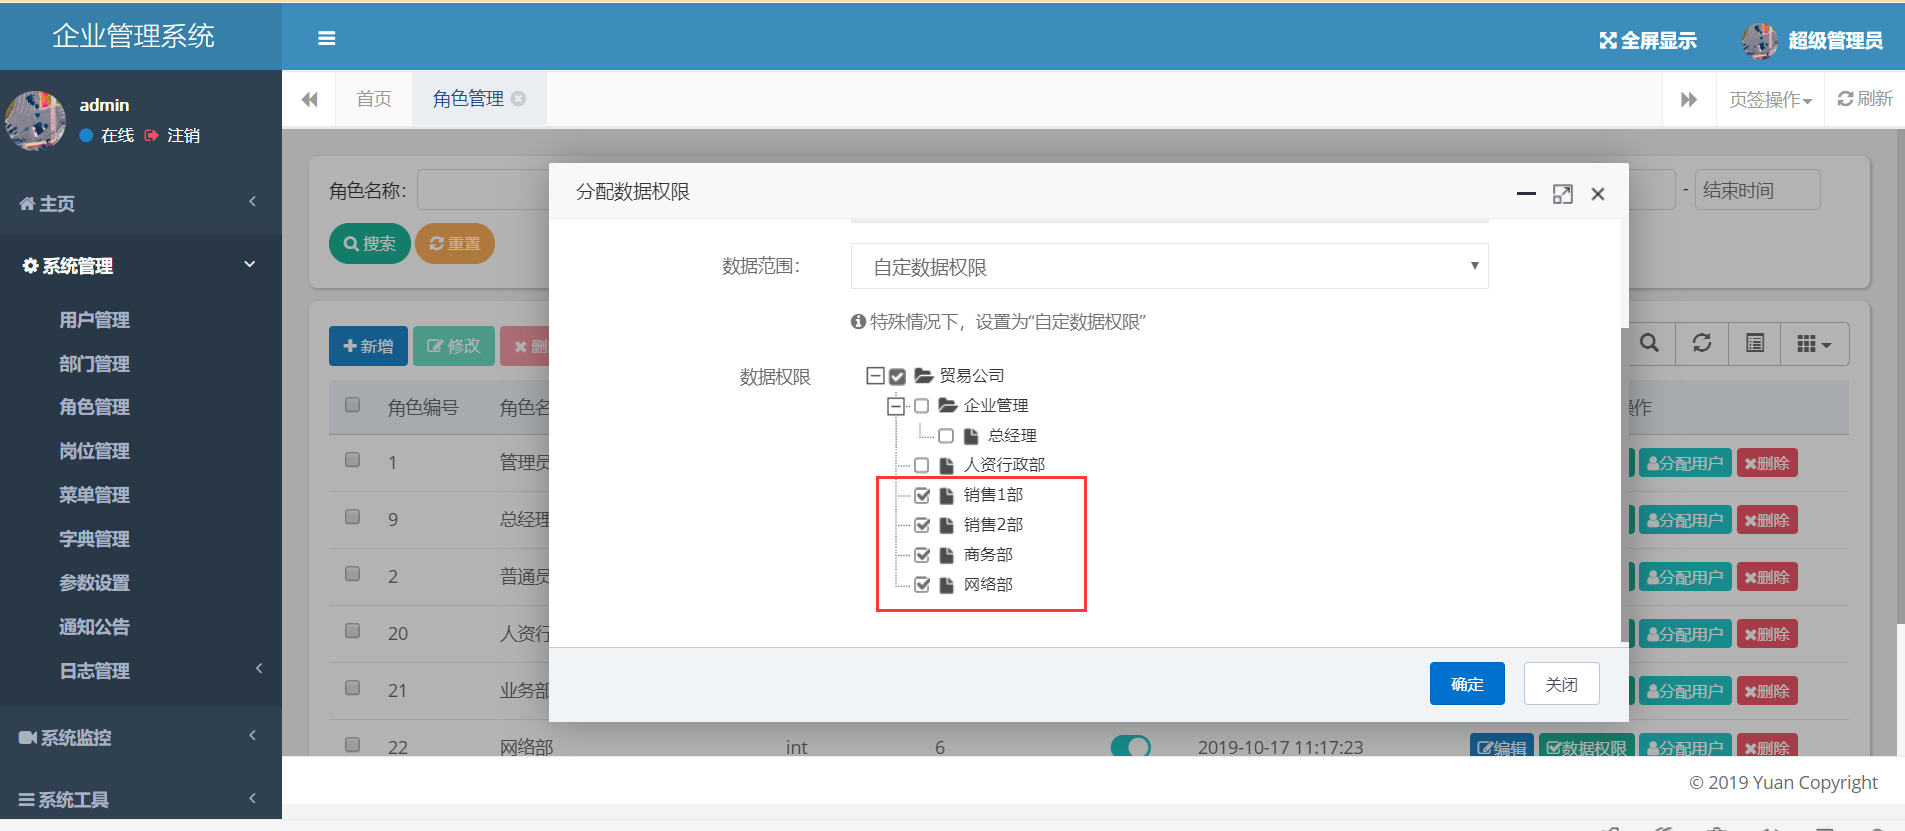The width and height of the screenshot is (1905, 831).
Task: Expand the 系统监控 sidebar menu
Action: coord(140,737)
